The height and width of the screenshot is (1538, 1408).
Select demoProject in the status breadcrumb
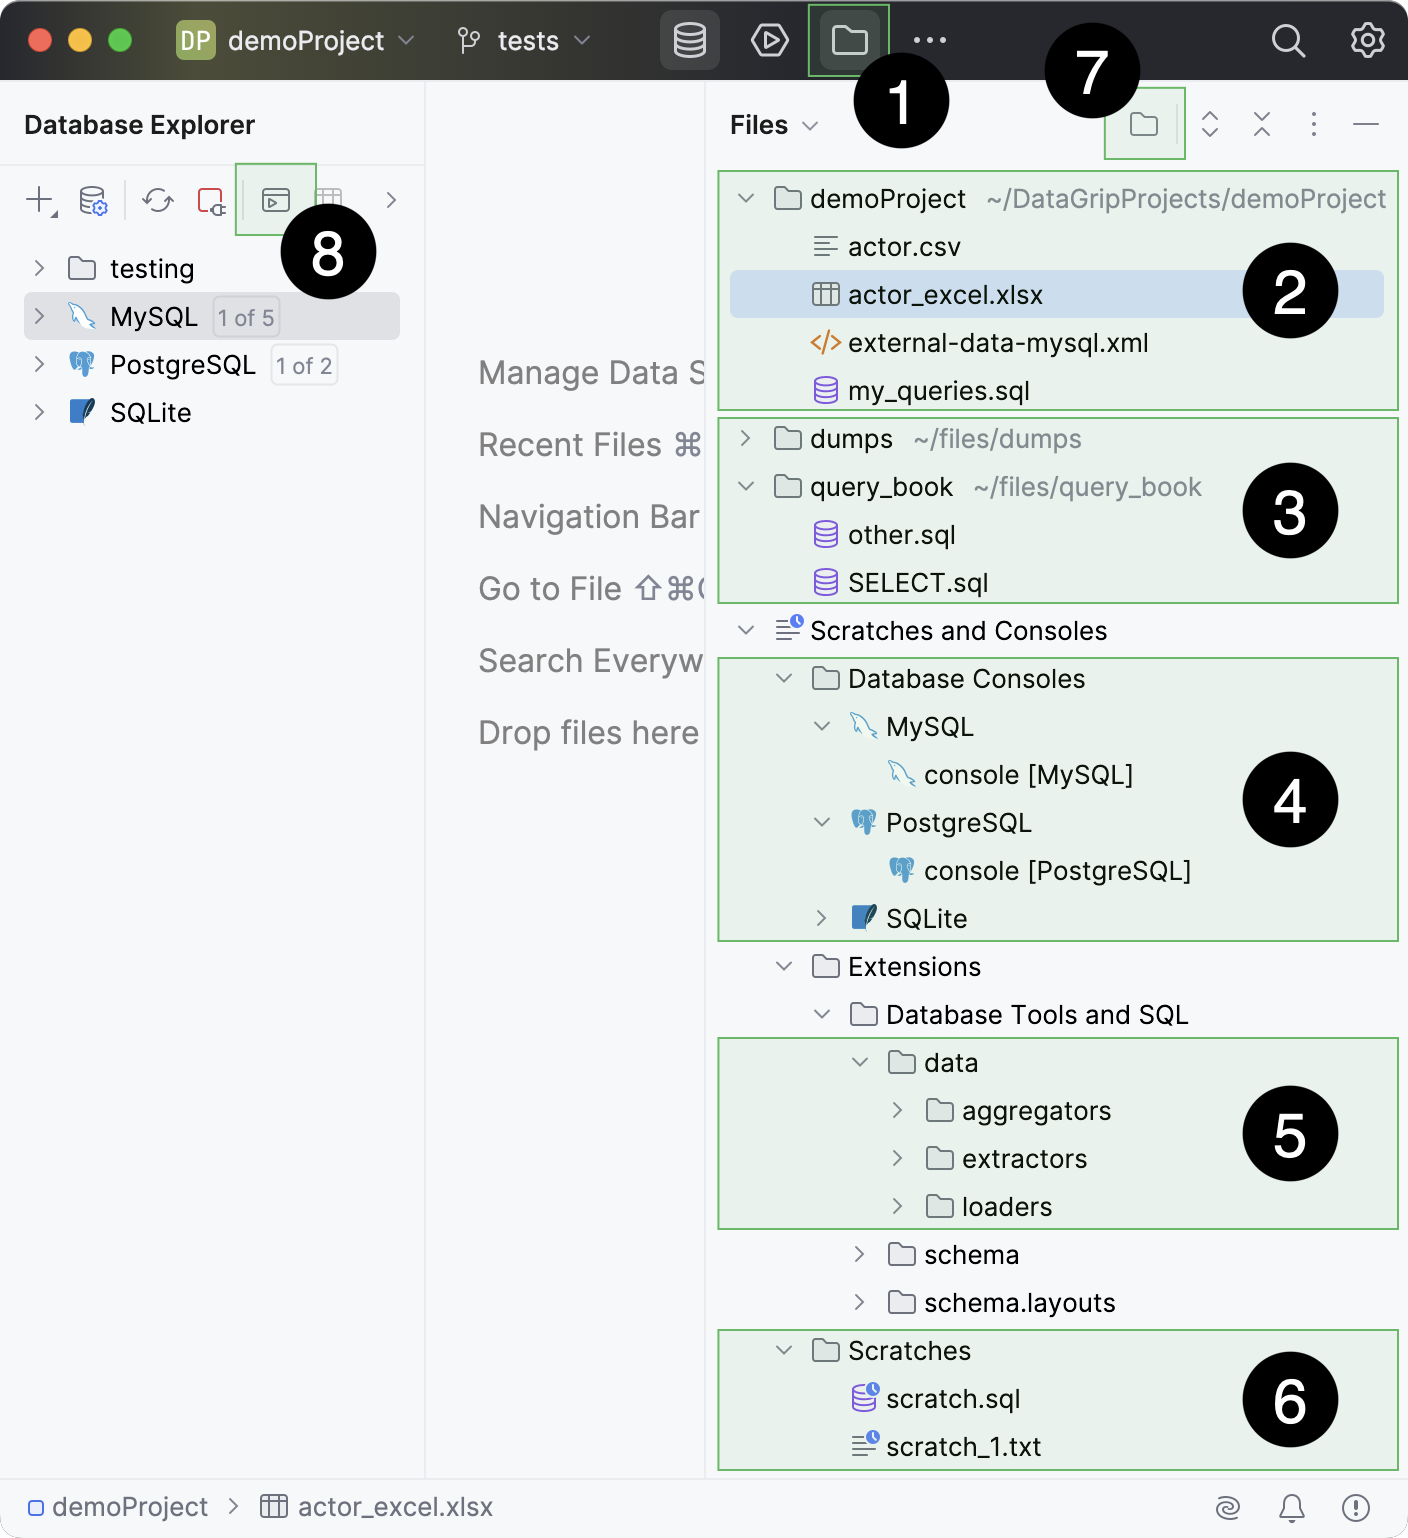click(130, 1506)
